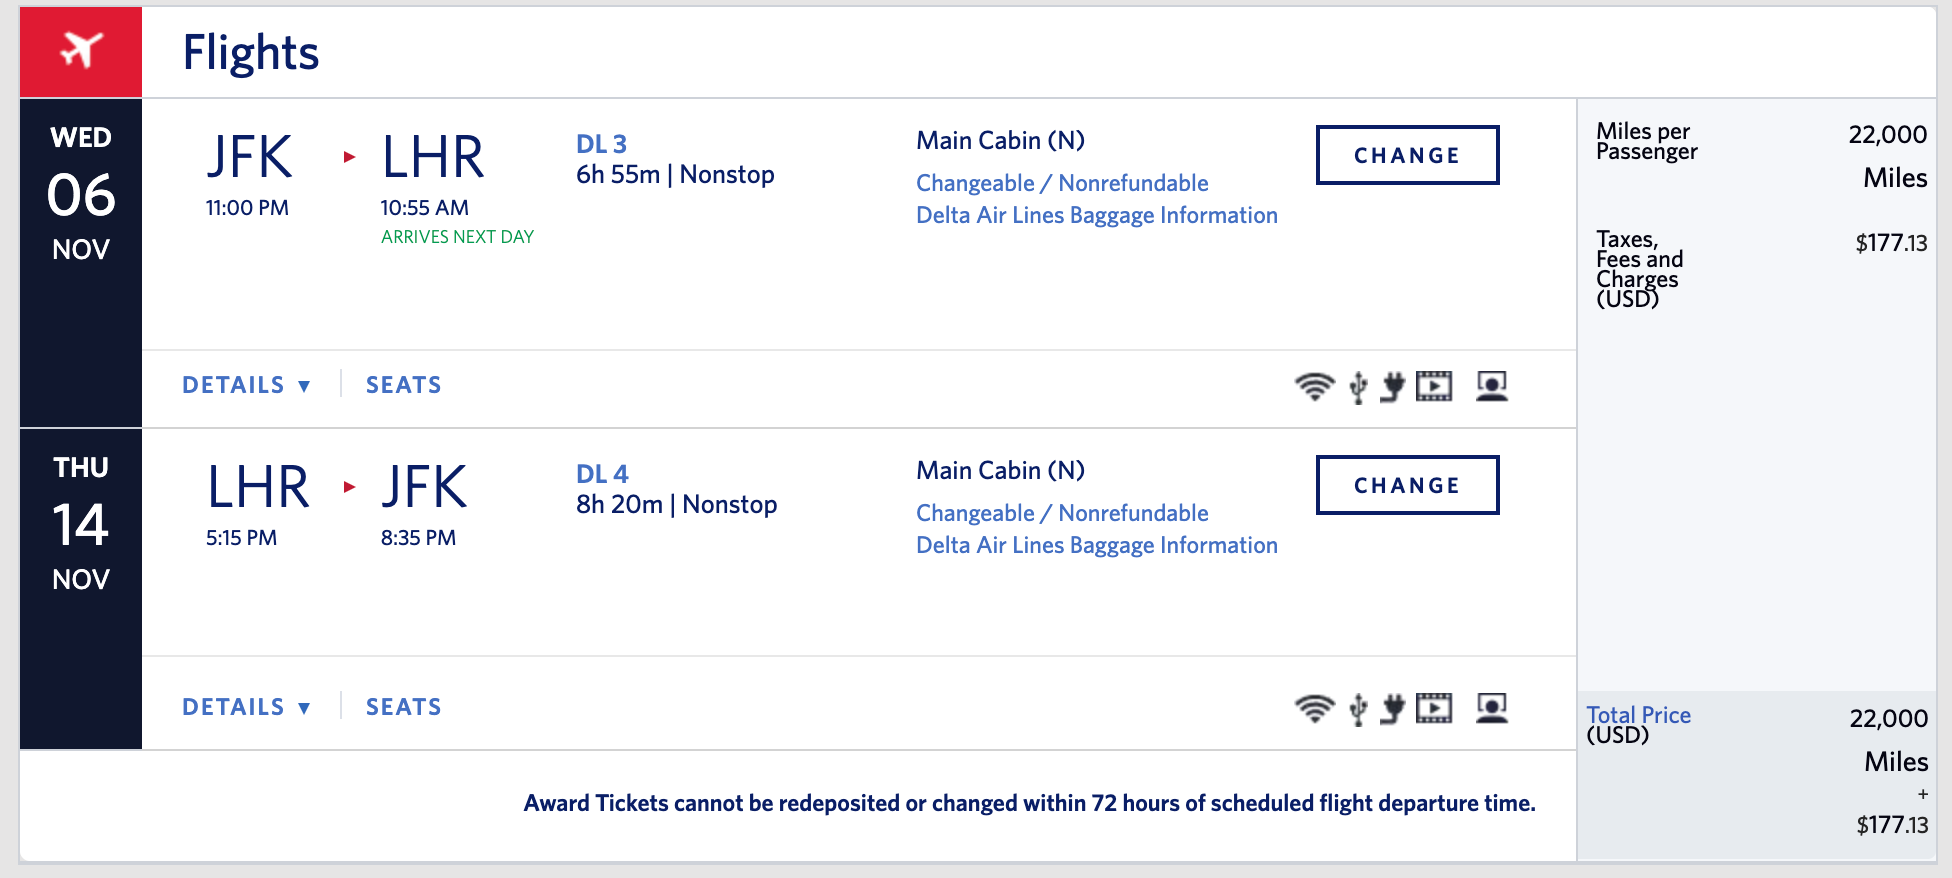Click the power outlet icon for DL 3

[x=1392, y=386]
